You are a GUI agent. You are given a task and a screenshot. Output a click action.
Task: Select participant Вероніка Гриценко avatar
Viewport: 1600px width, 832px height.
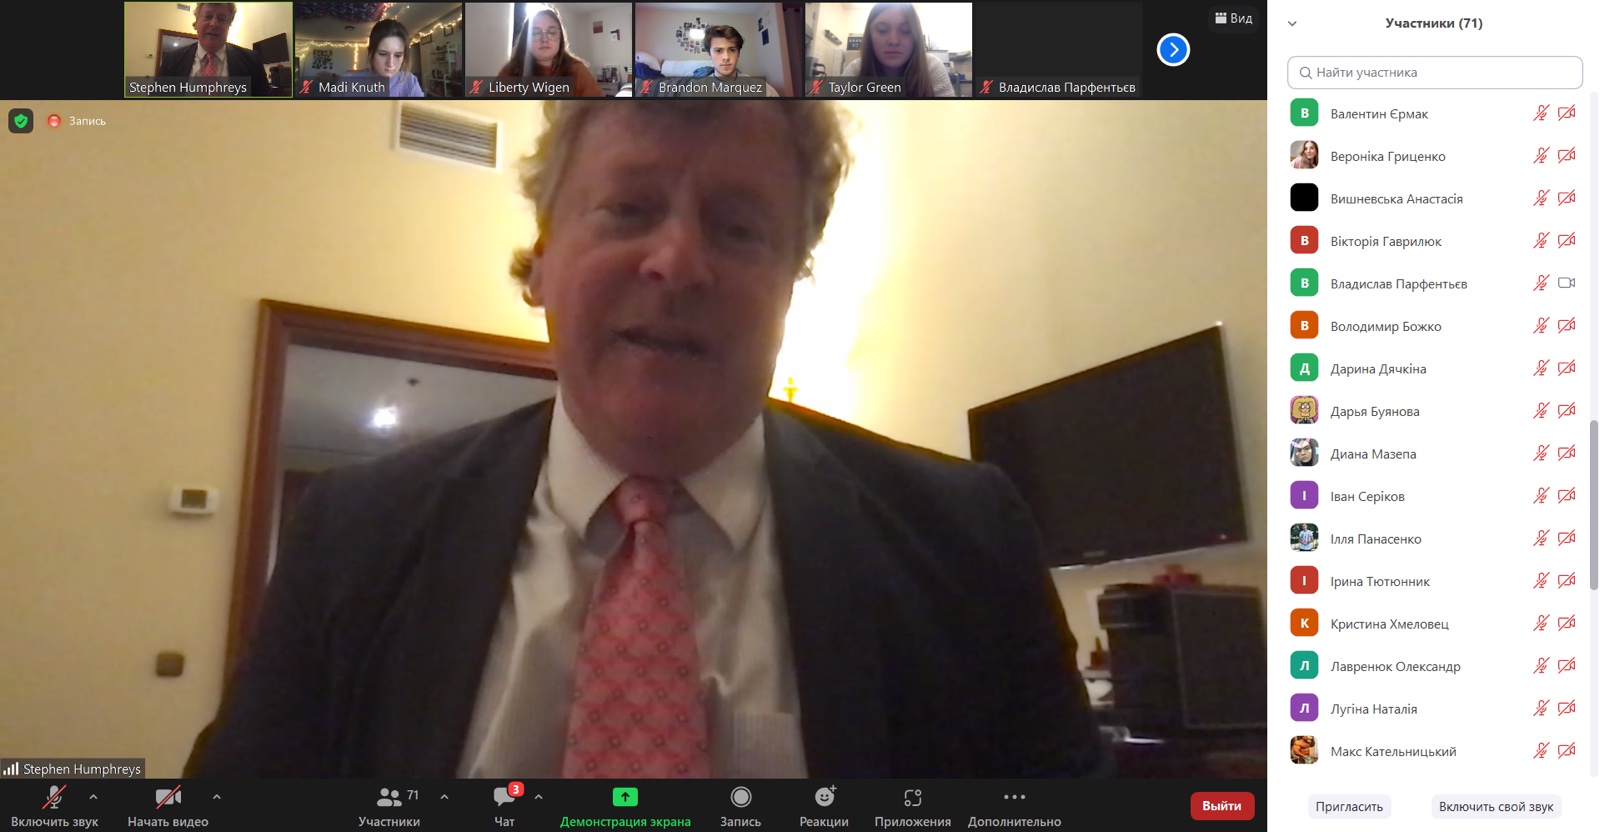click(1304, 155)
